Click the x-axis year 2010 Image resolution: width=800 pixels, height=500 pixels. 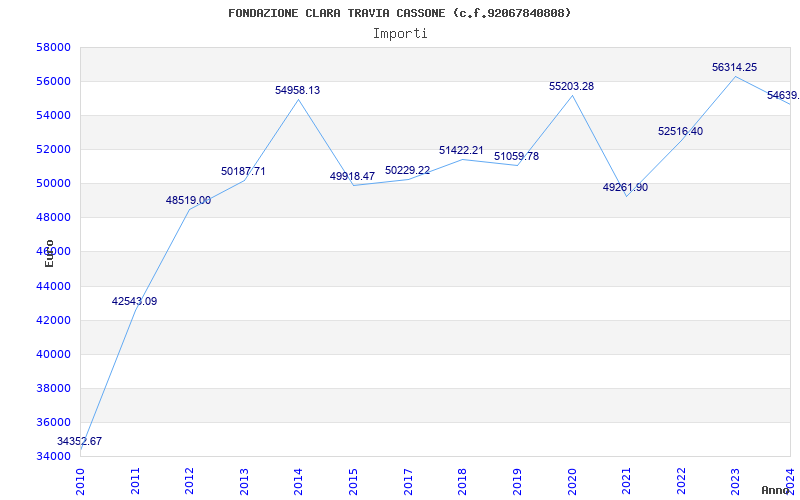(x=80, y=482)
